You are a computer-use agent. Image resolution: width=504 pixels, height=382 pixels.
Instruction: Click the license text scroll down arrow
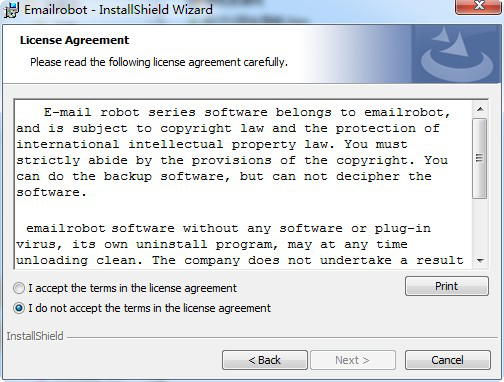click(480, 260)
